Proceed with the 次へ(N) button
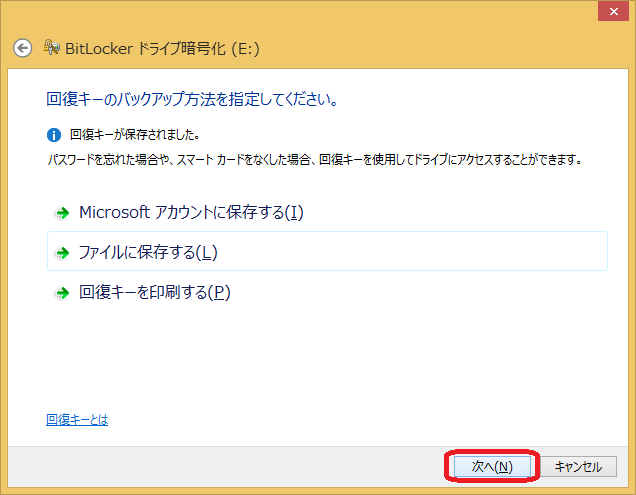 (492, 467)
